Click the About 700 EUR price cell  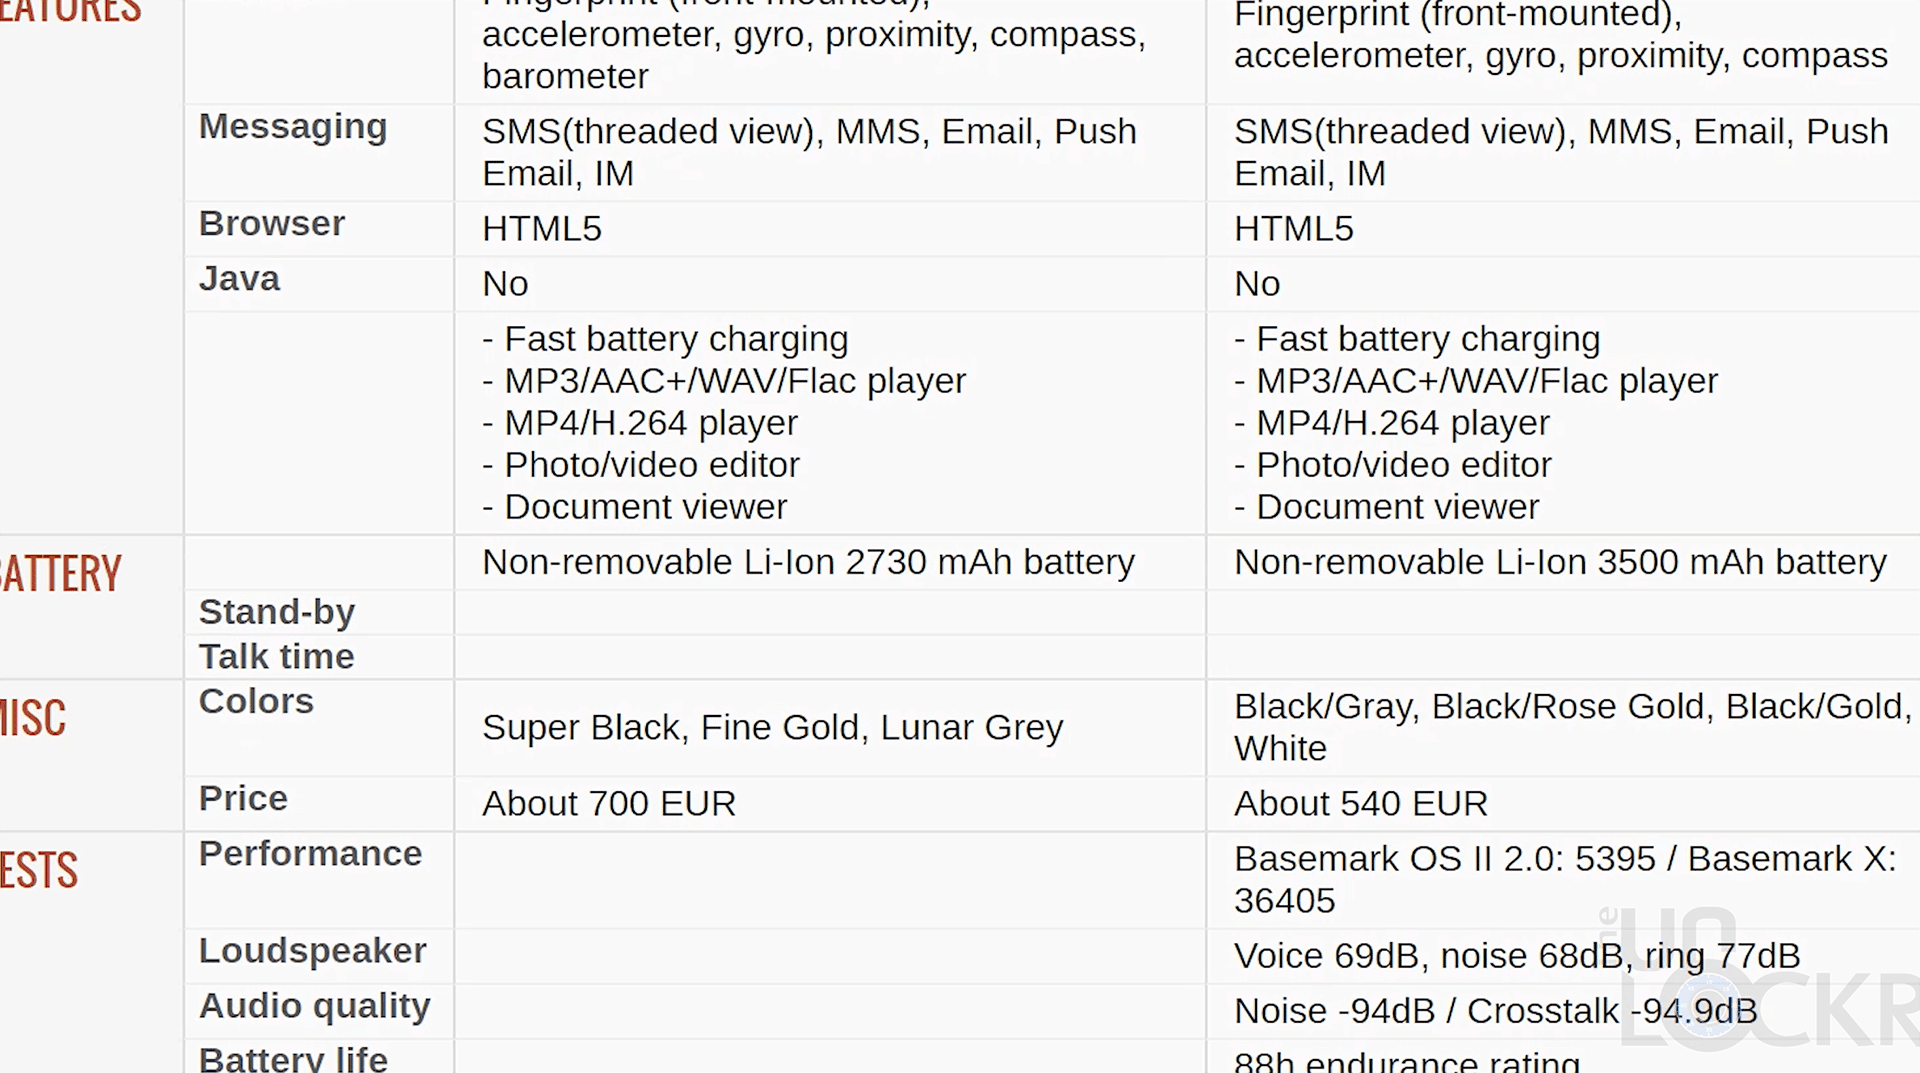(609, 804)
